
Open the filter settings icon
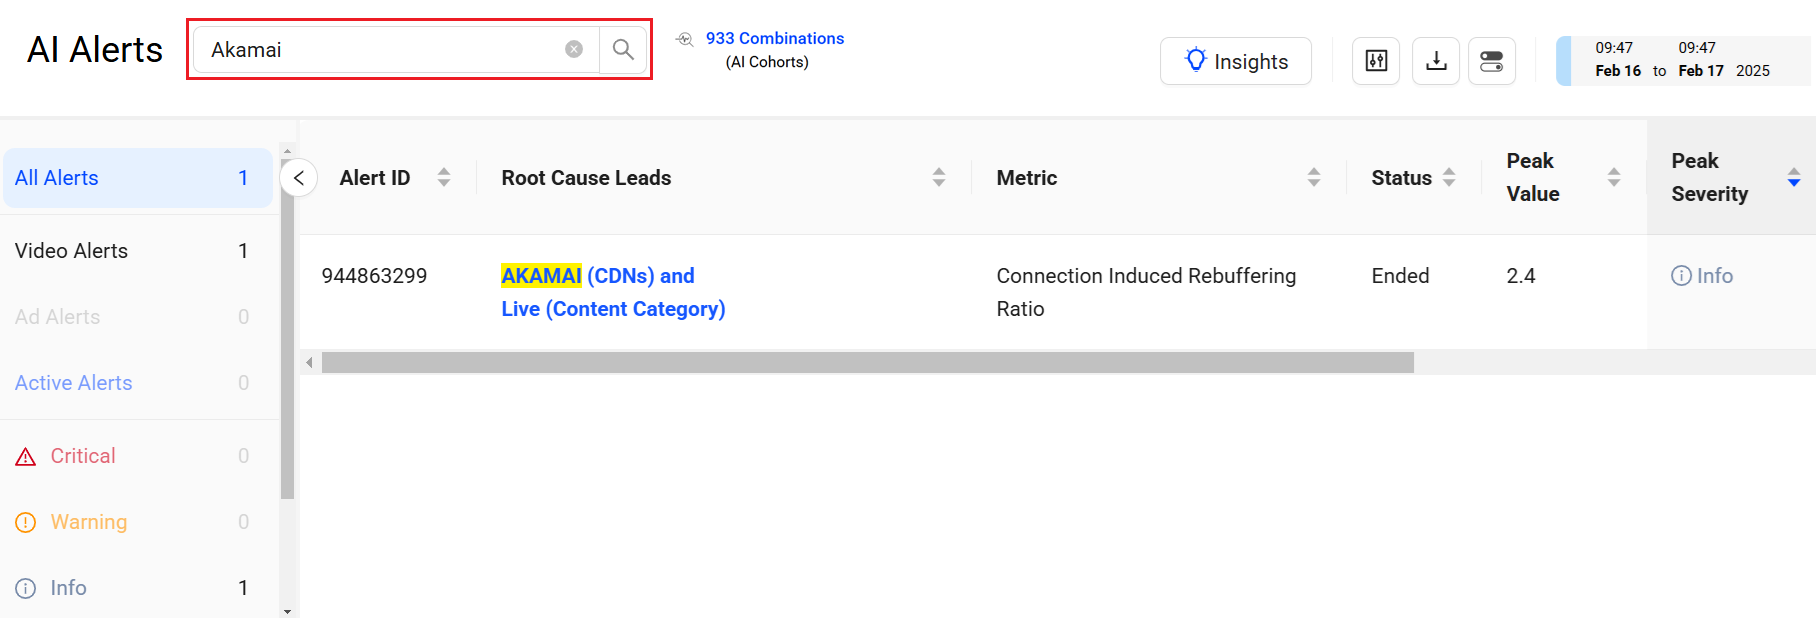point(1376,61)
